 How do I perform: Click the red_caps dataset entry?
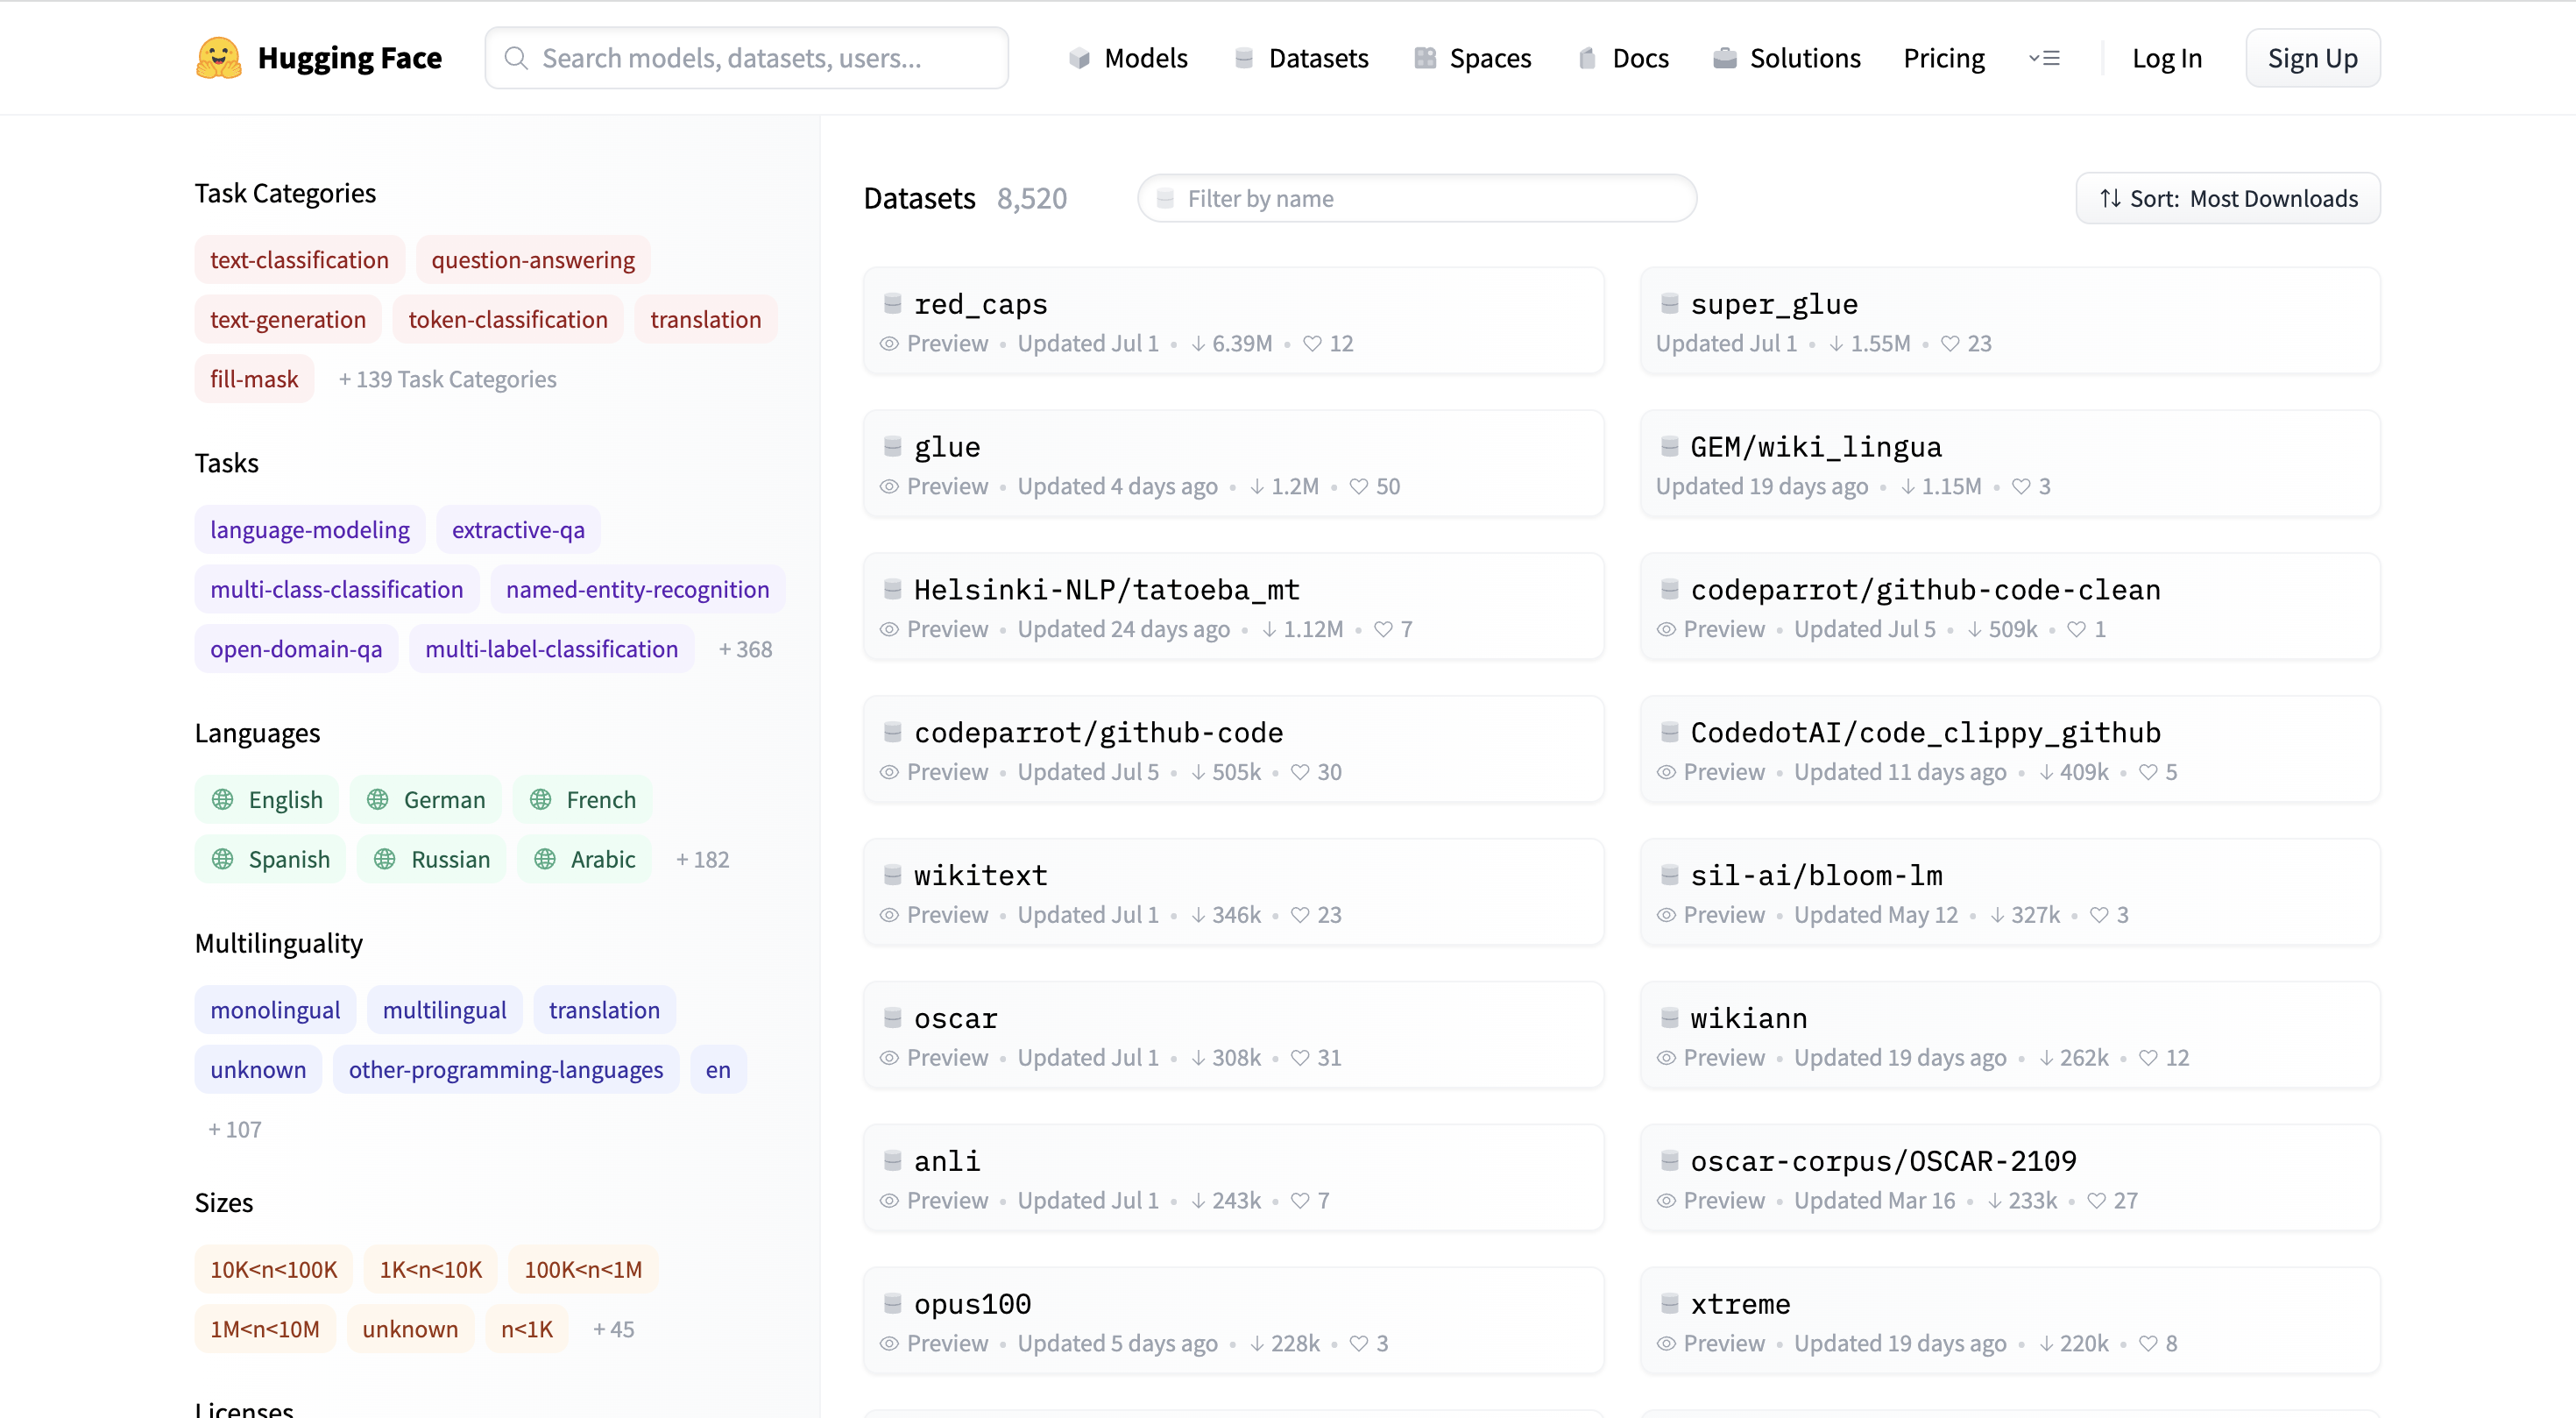980,304
